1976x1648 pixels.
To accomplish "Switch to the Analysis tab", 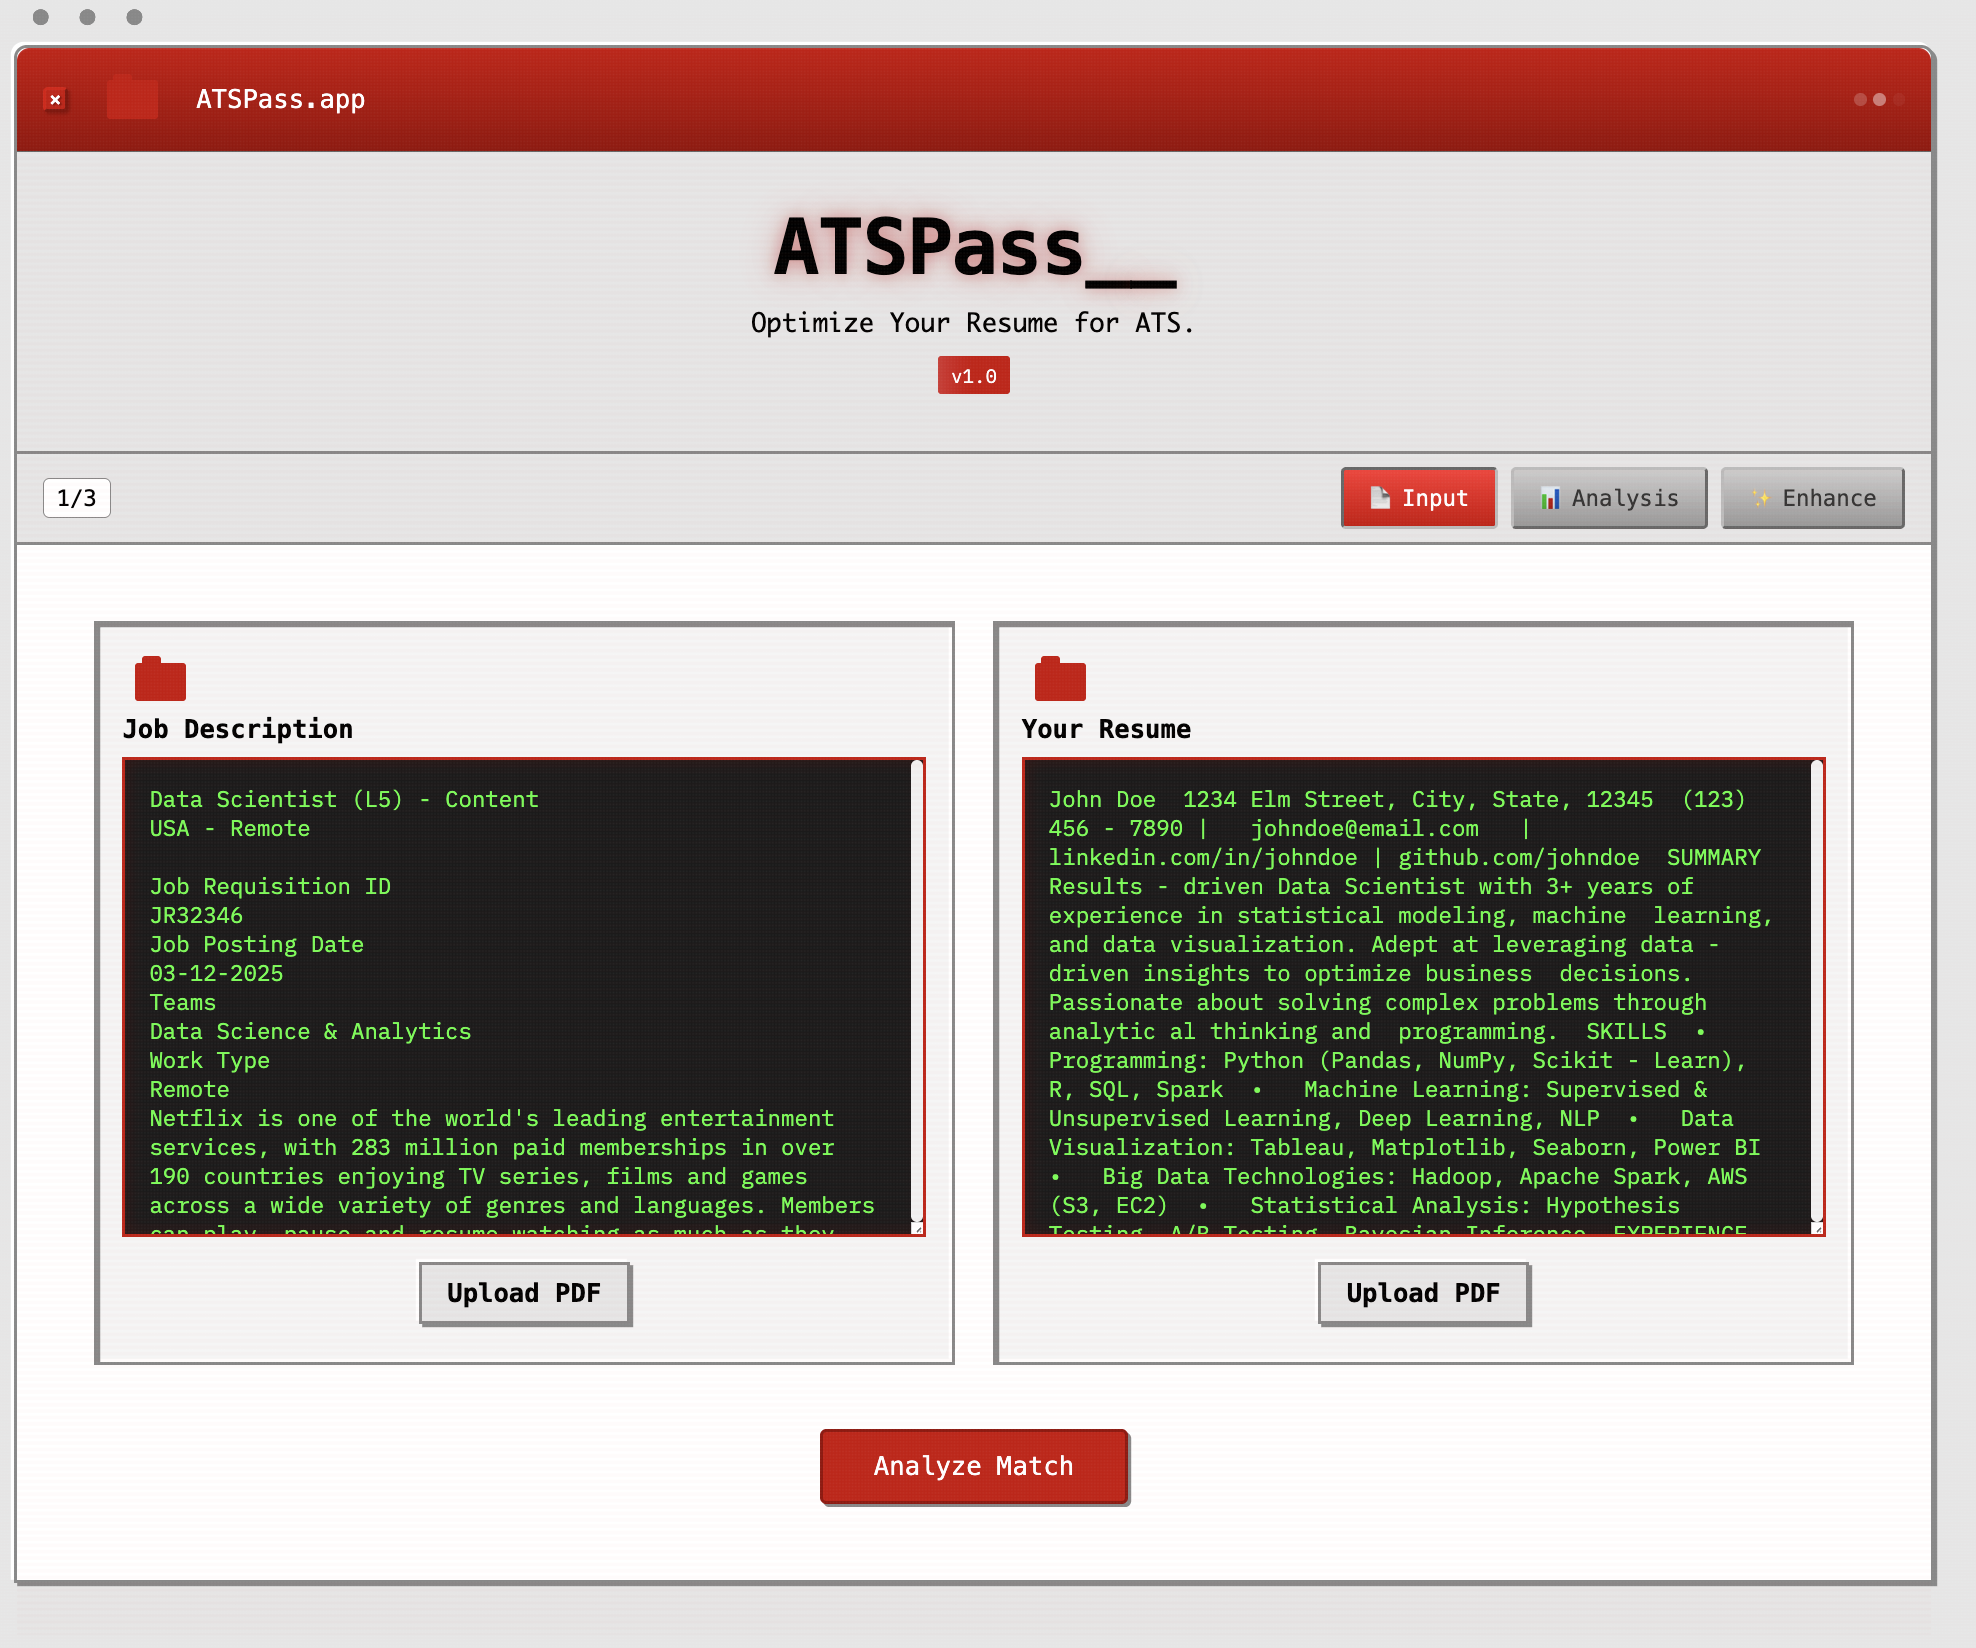I will tap(1608, 498).
